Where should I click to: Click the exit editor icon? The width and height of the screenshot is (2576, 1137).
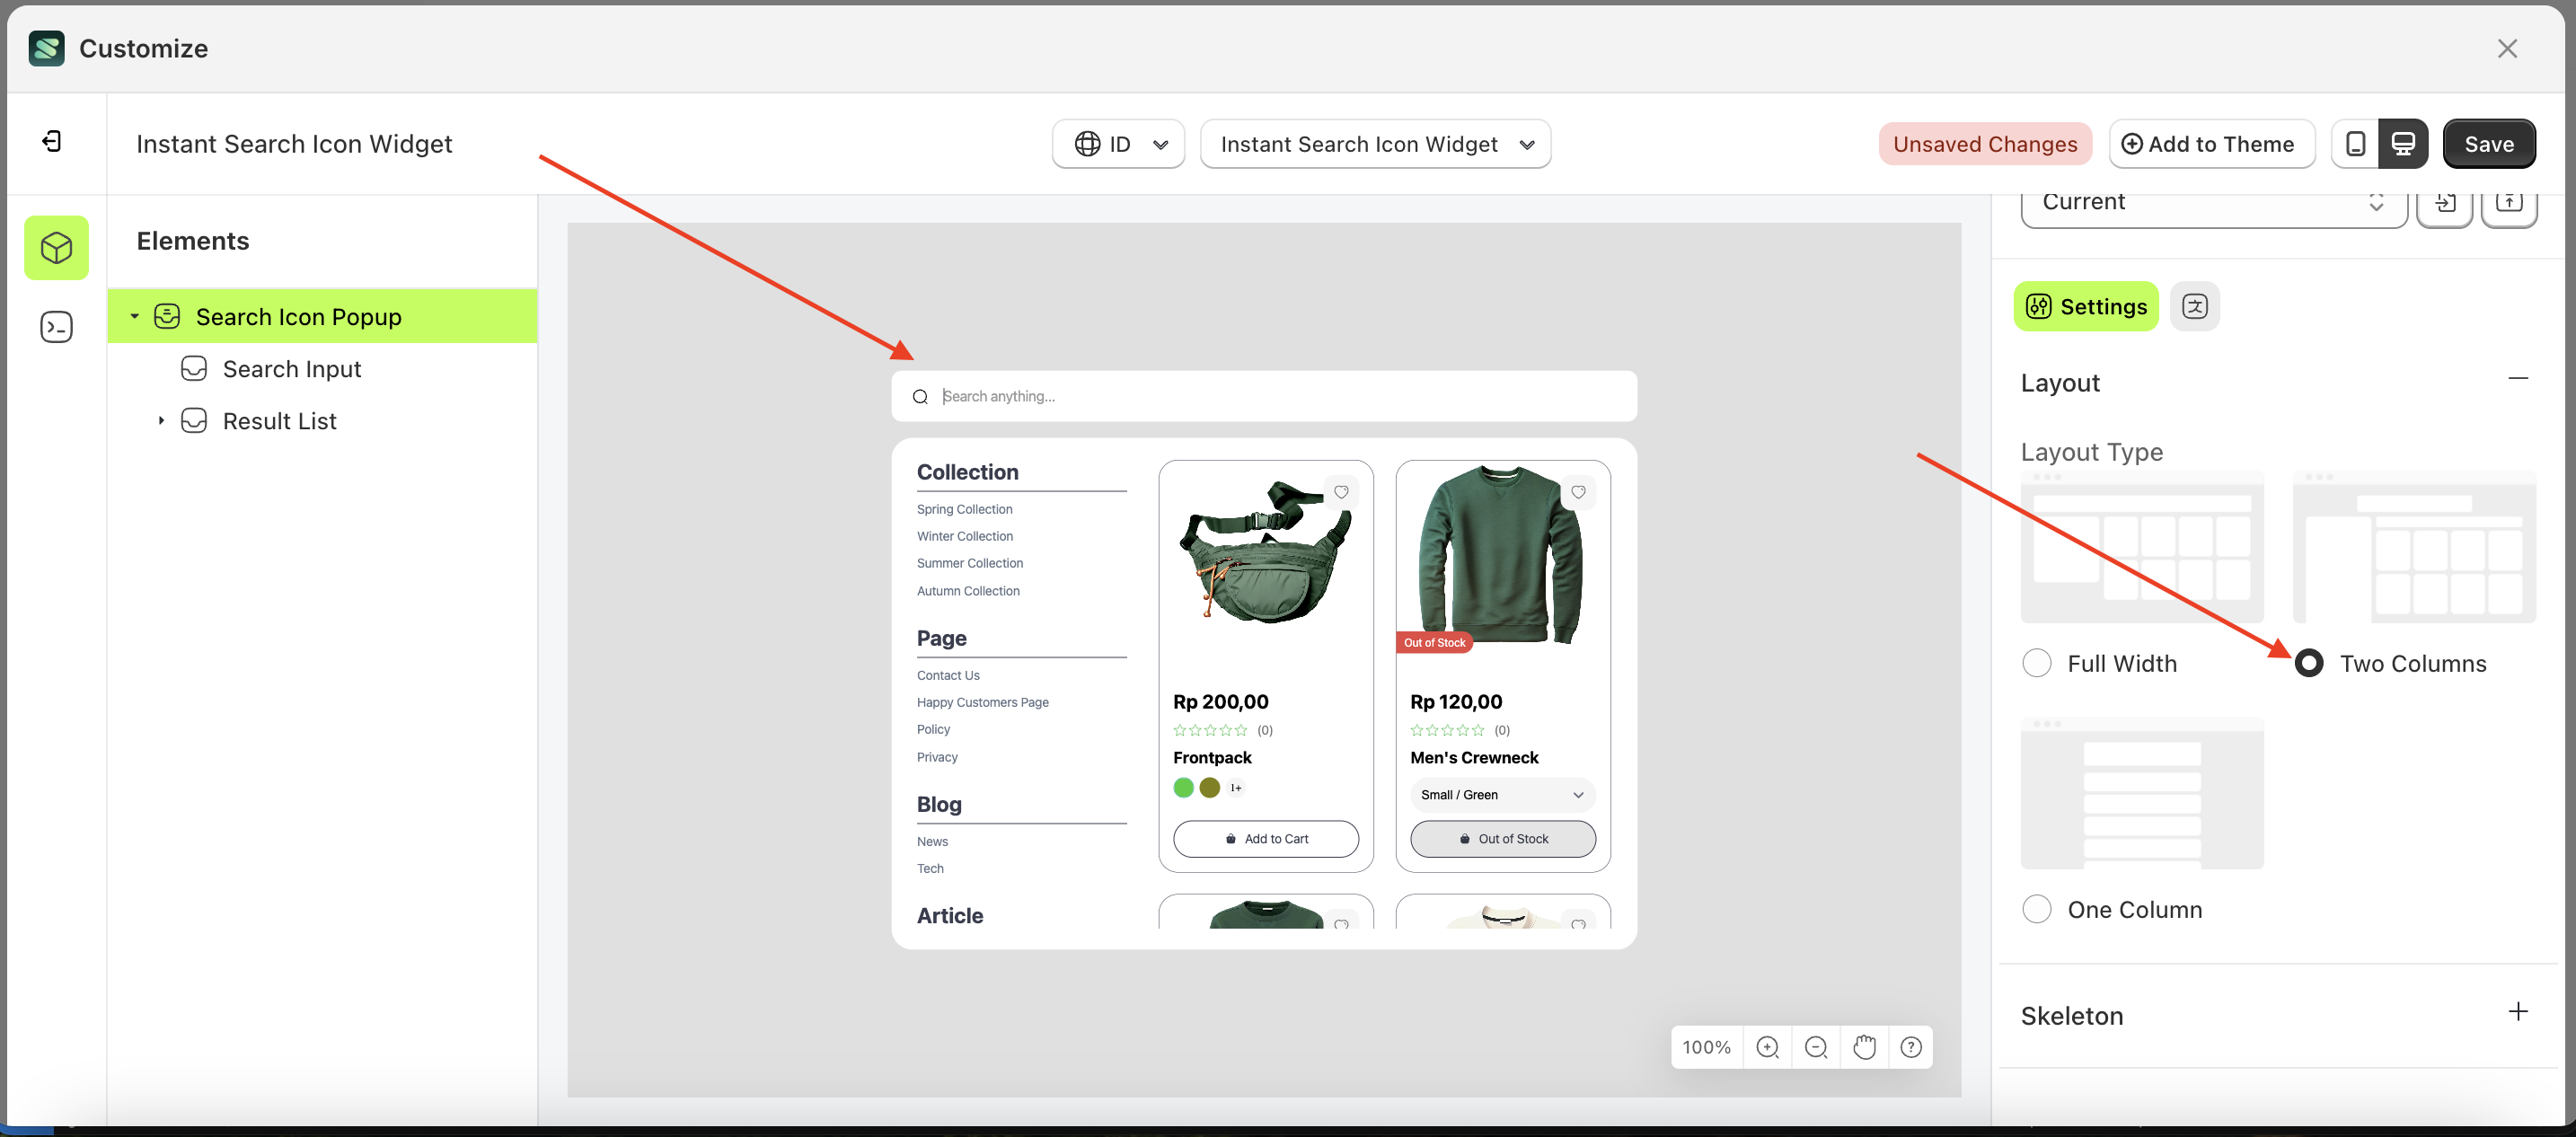pyautogui.click(x=52, y=142)
